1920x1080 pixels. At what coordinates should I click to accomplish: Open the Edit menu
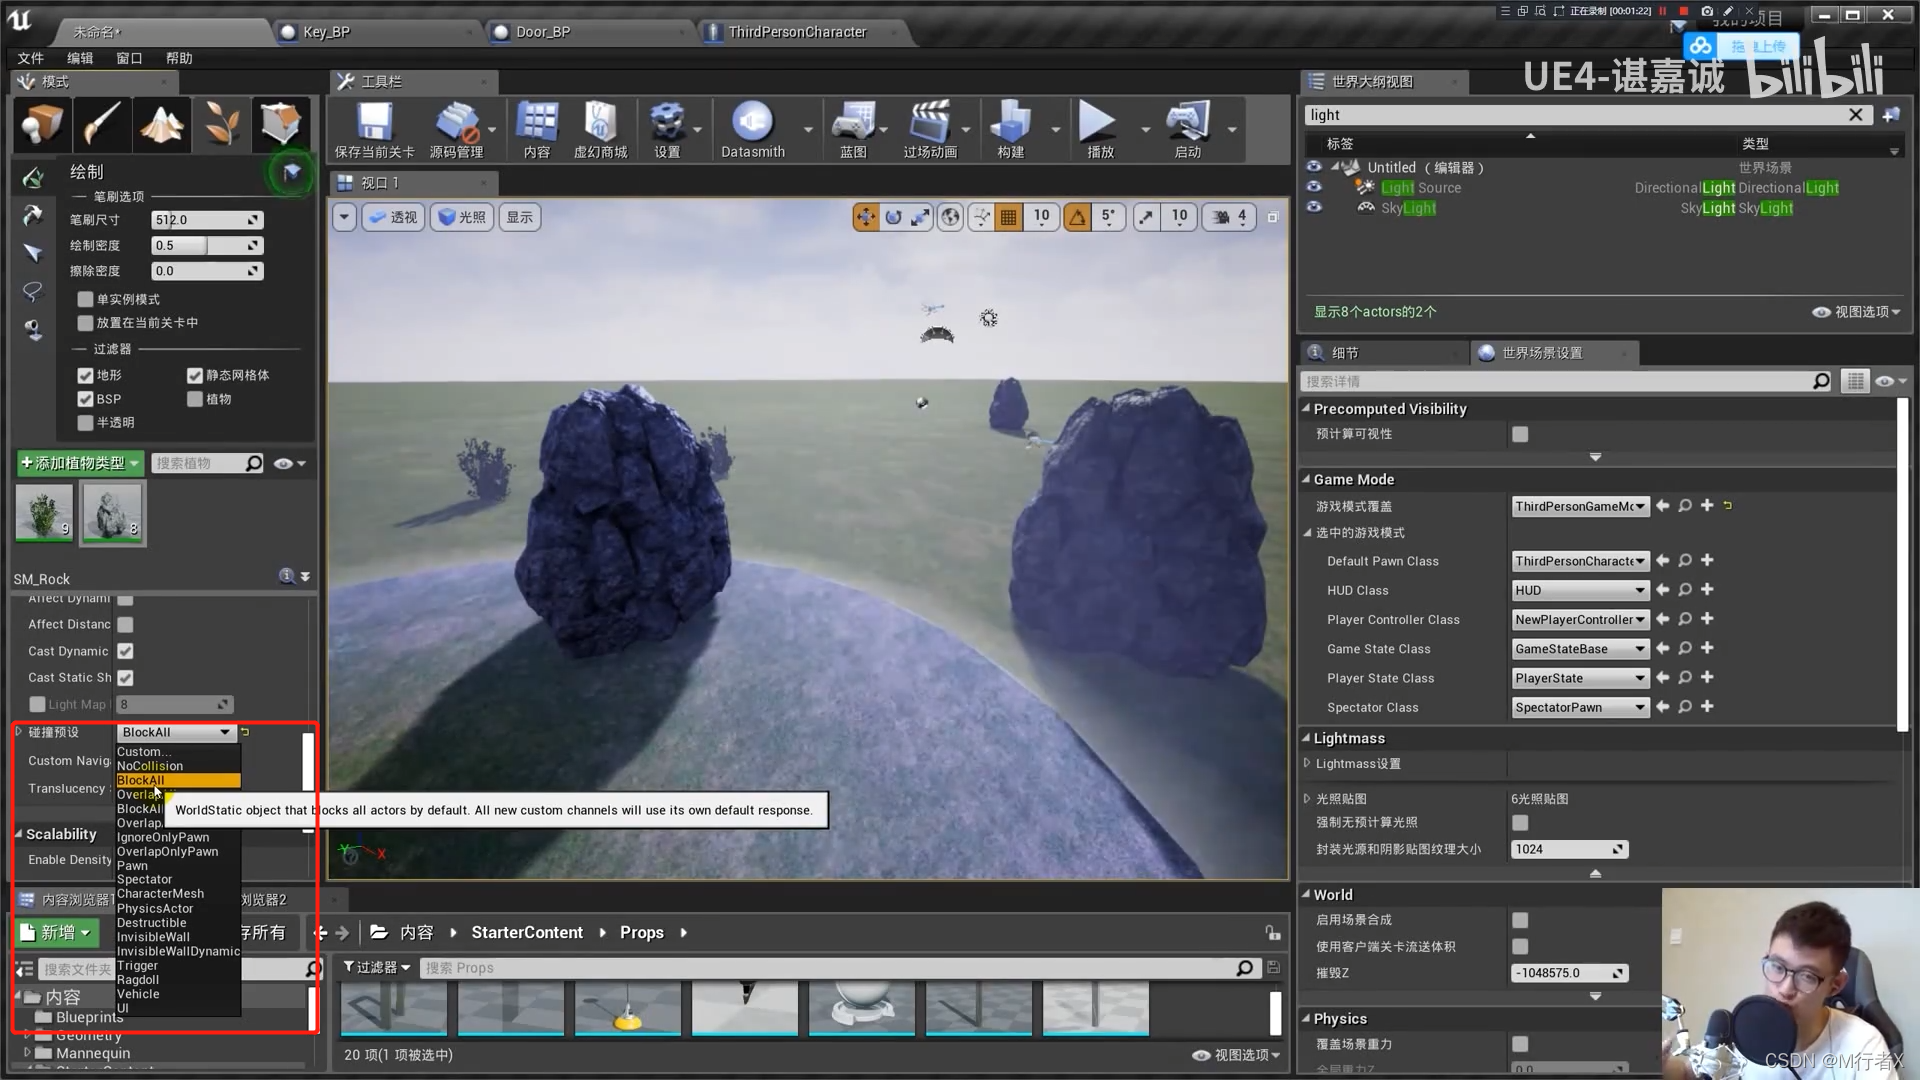click(x=80, y=58)
